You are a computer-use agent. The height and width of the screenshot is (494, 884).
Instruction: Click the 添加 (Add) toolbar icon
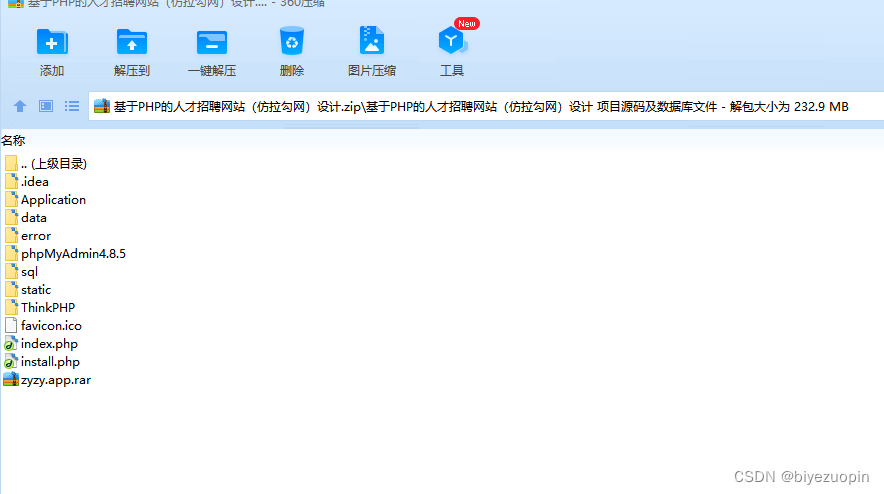[52, 42]
